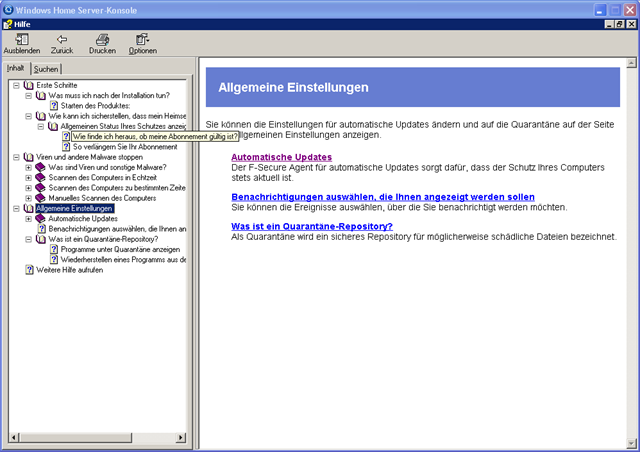Expand the Automatische Updates tree node

[29, 219]
